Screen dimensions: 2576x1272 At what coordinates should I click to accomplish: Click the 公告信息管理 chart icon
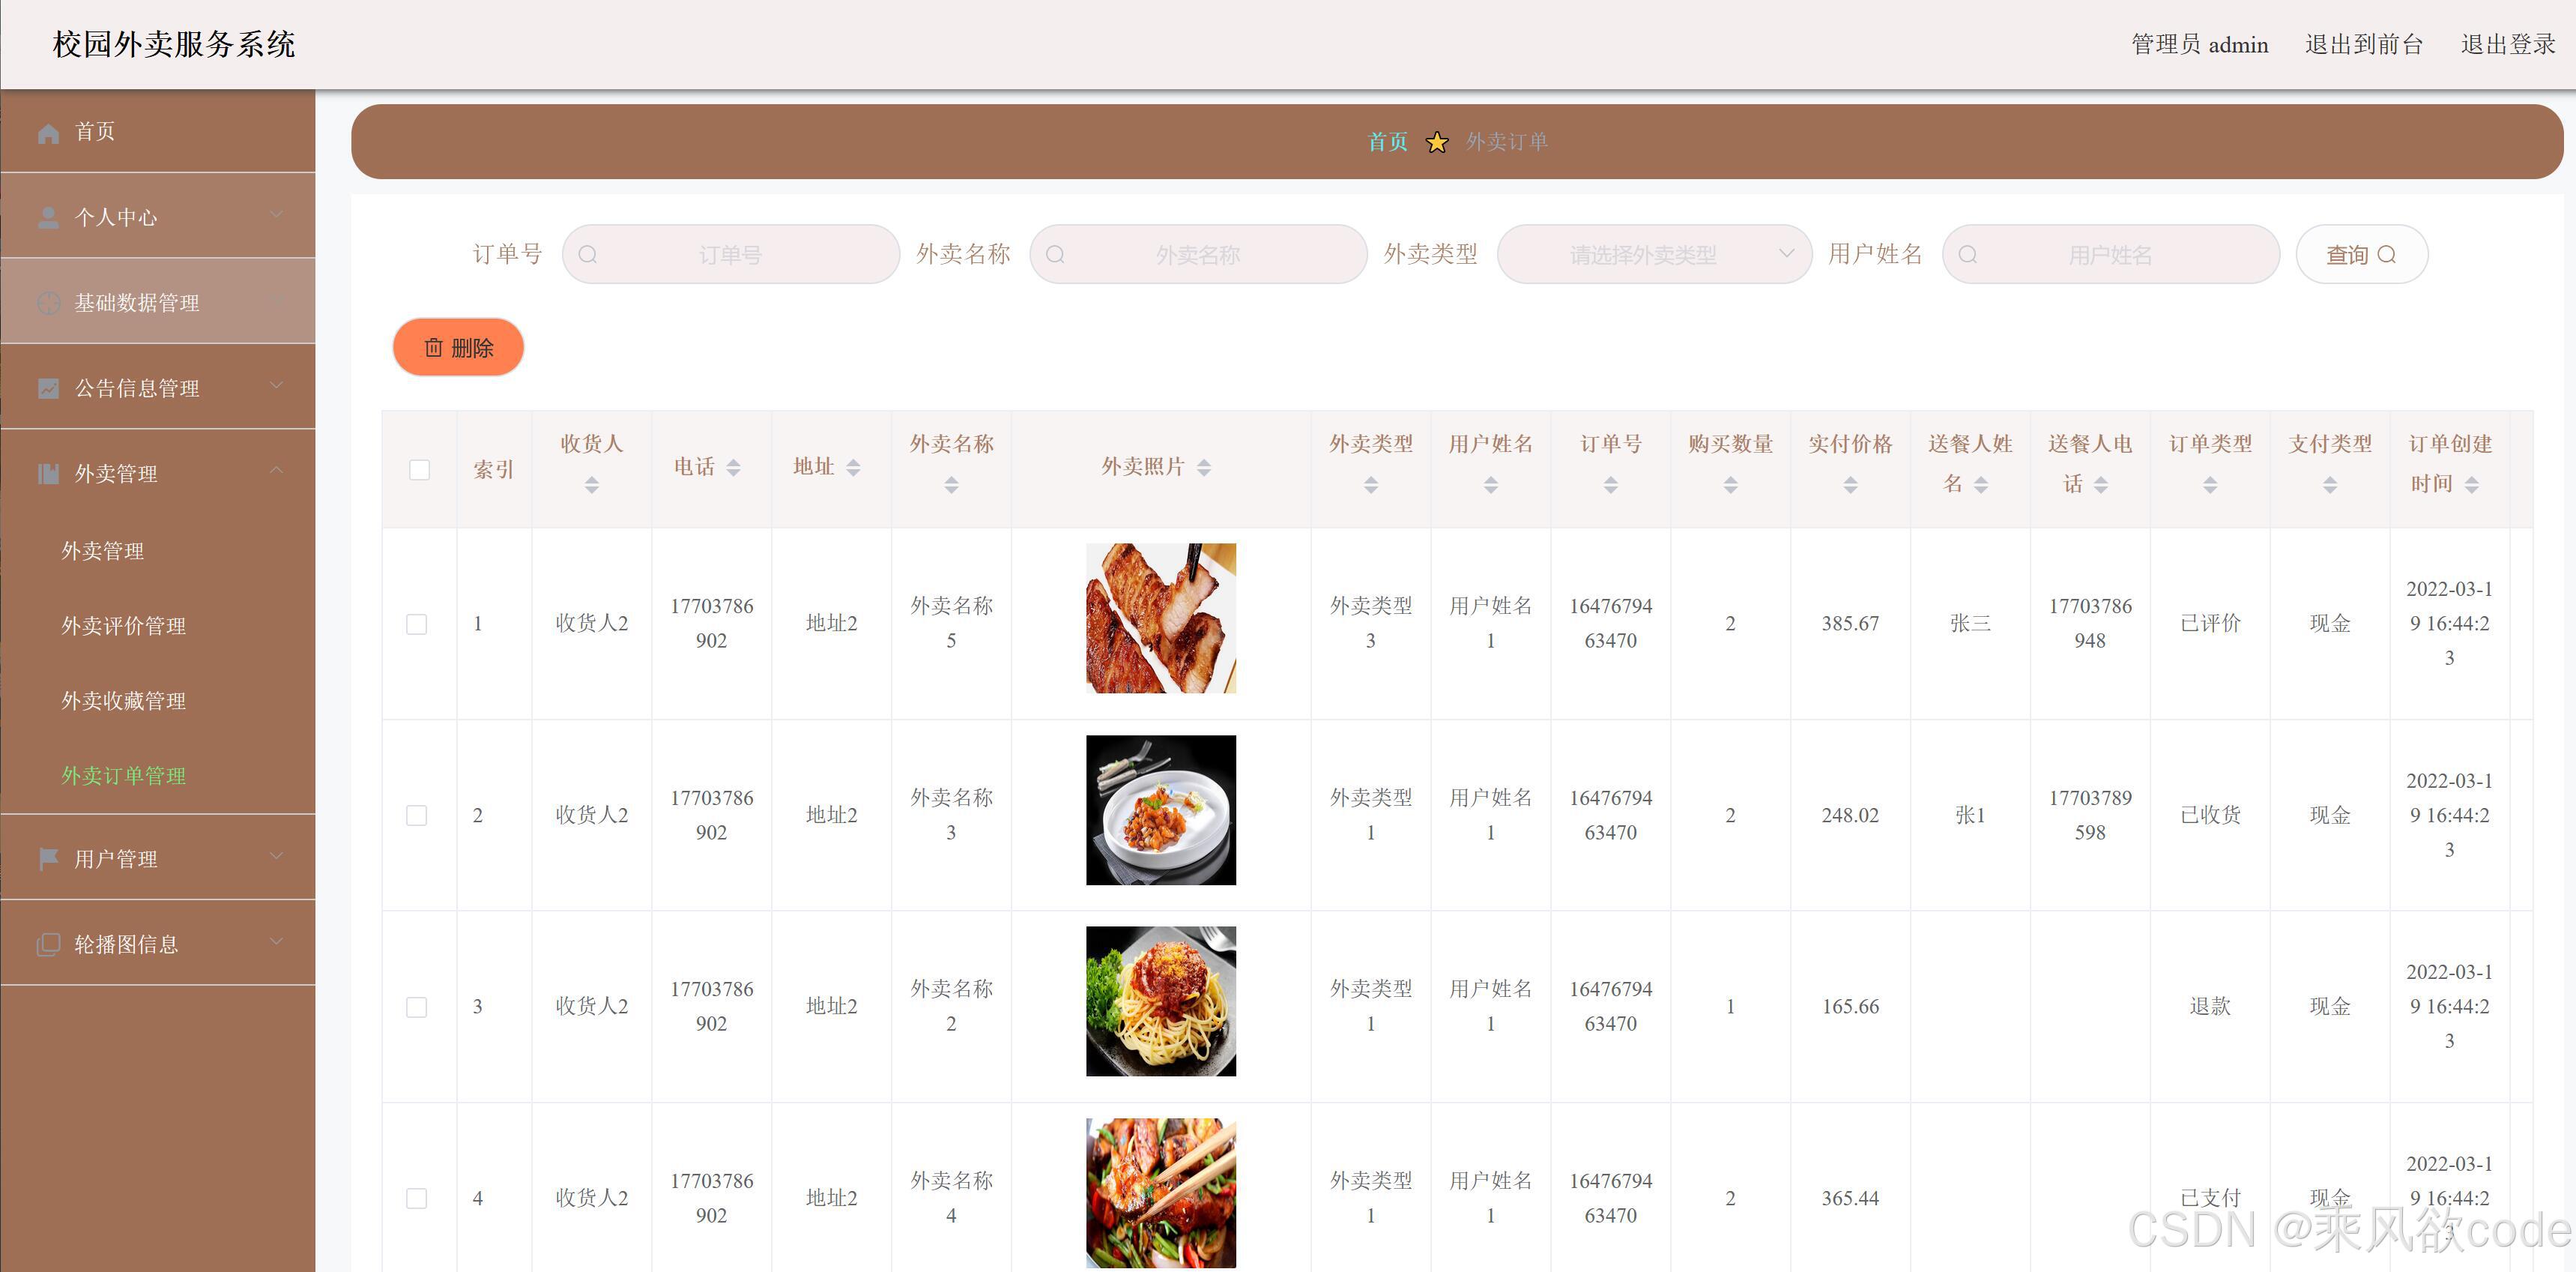tap(48, 388)
